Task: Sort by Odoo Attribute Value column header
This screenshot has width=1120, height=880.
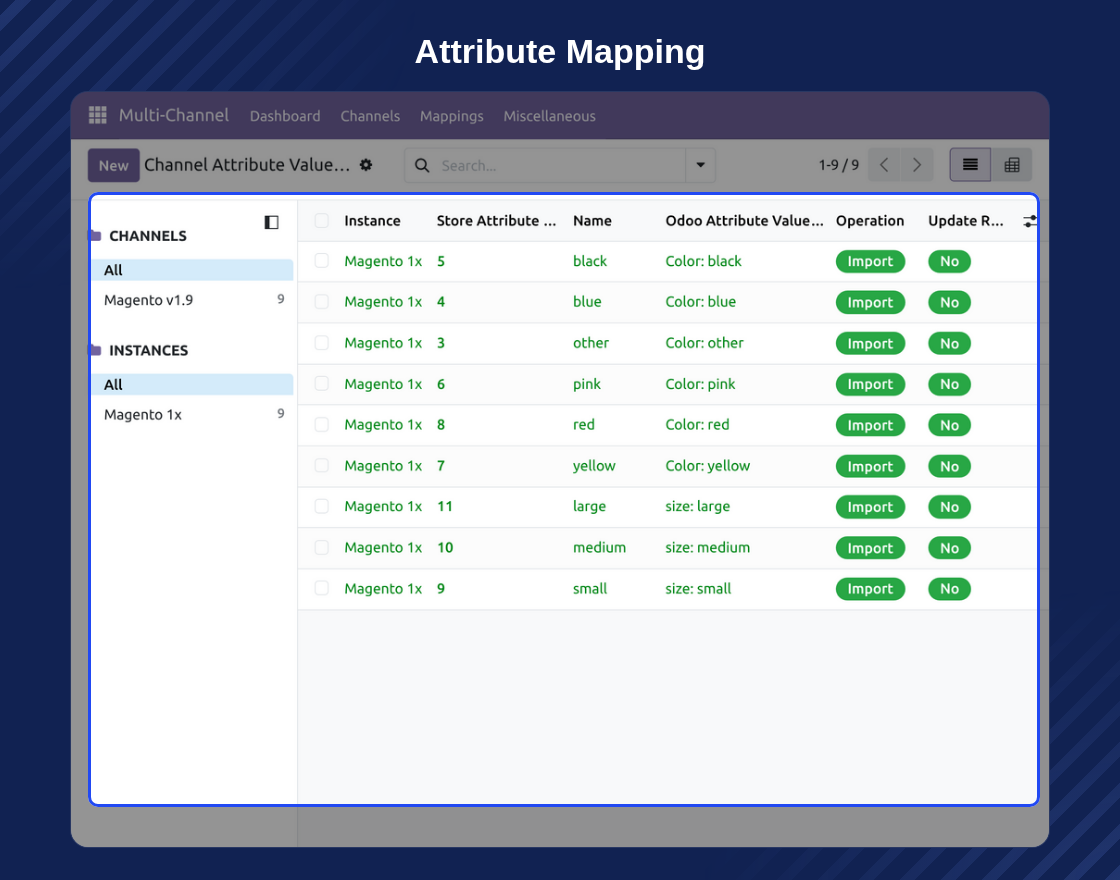Action: pyautogui.click(x=744, y=221)
